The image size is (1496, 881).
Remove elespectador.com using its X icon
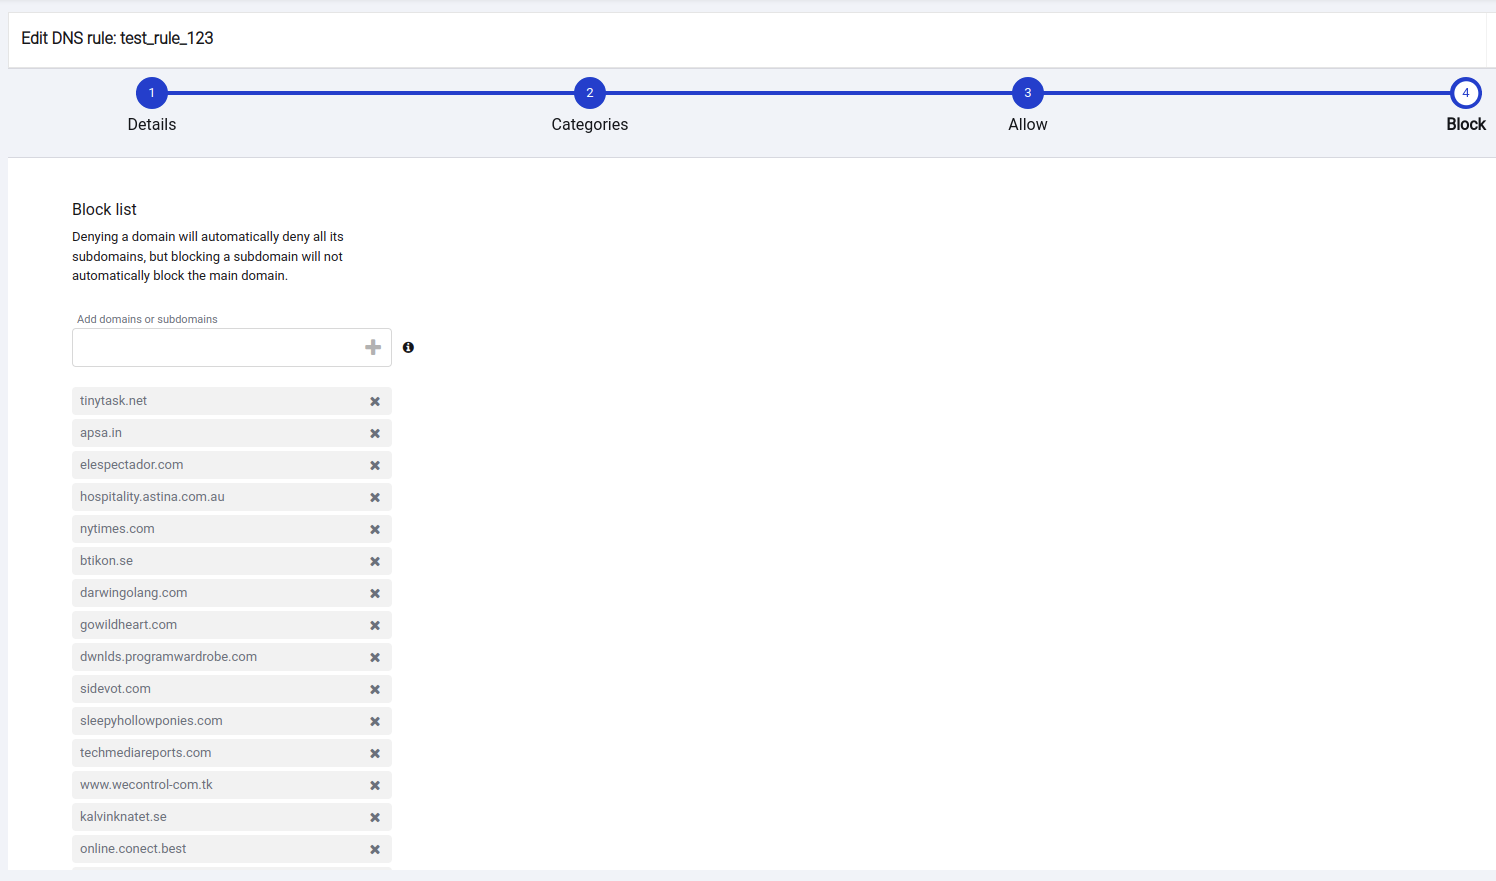tap(375, 465)
